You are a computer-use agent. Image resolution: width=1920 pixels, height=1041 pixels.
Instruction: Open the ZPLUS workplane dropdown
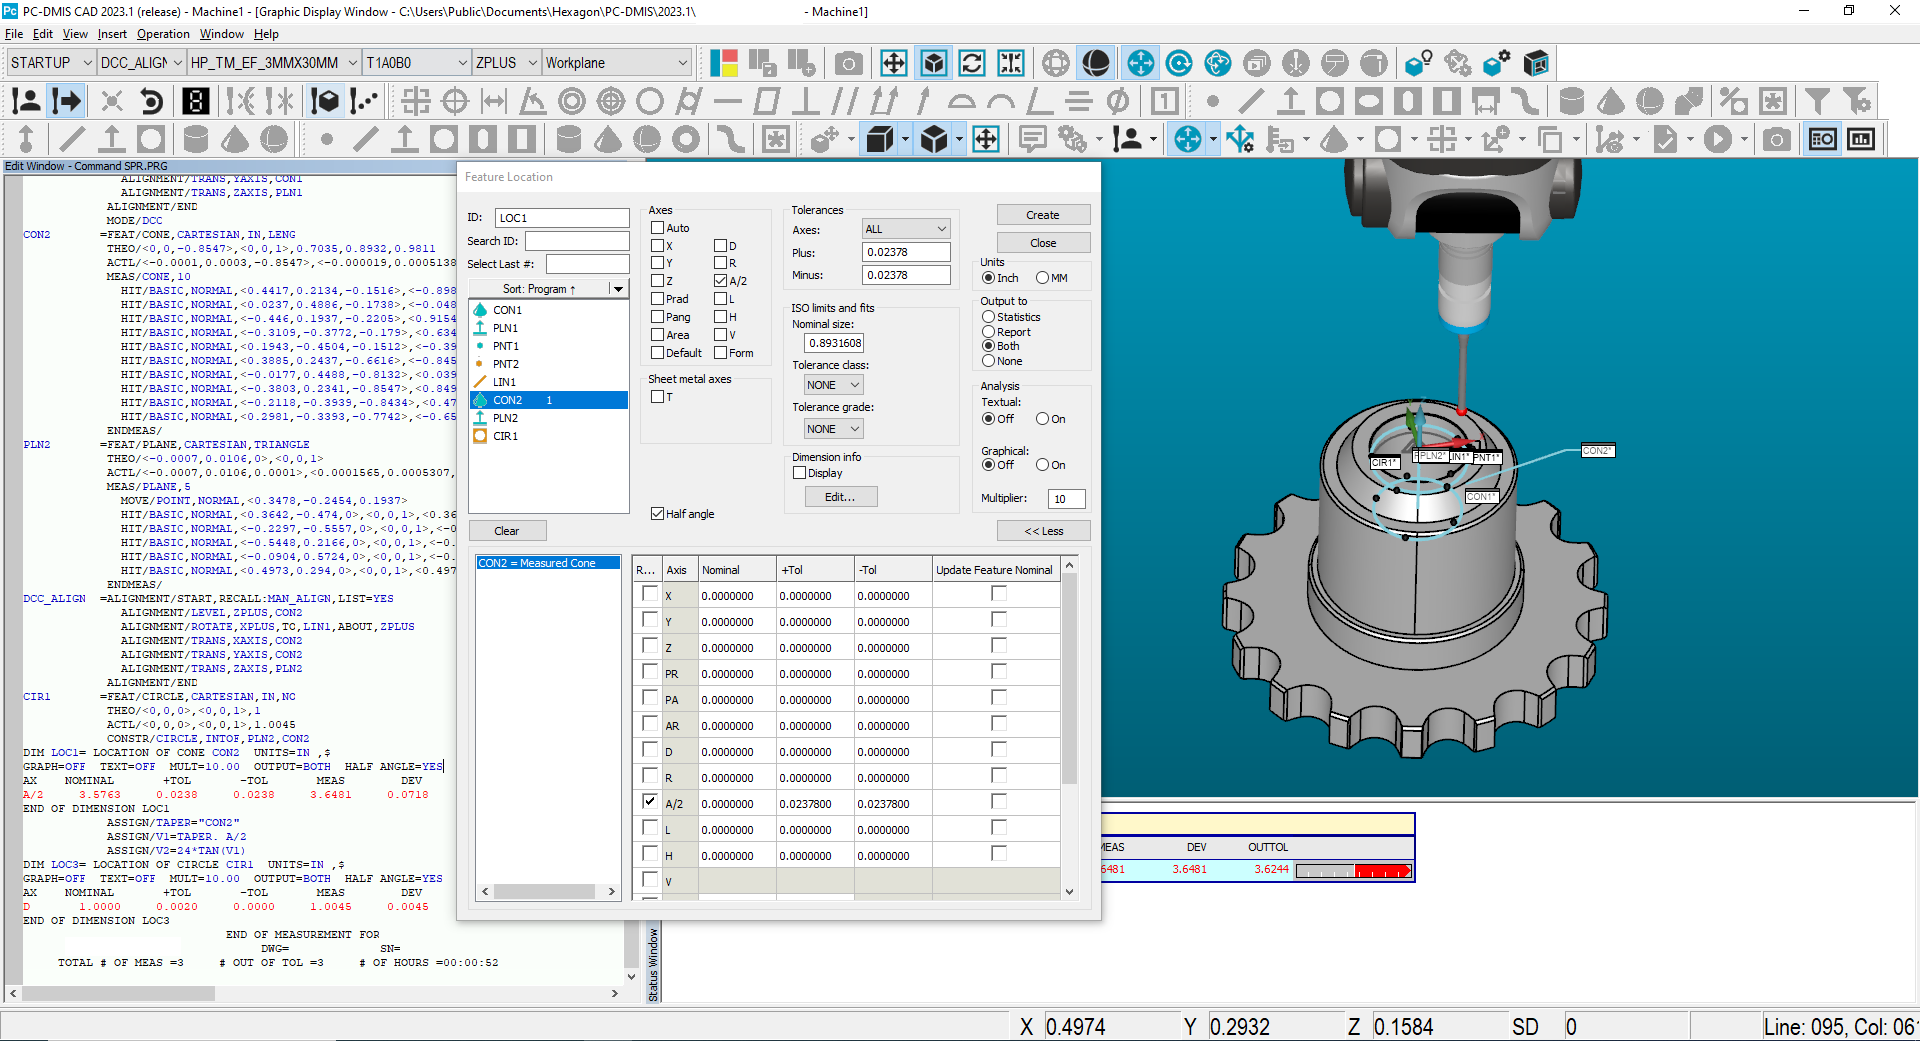[506, 62]
